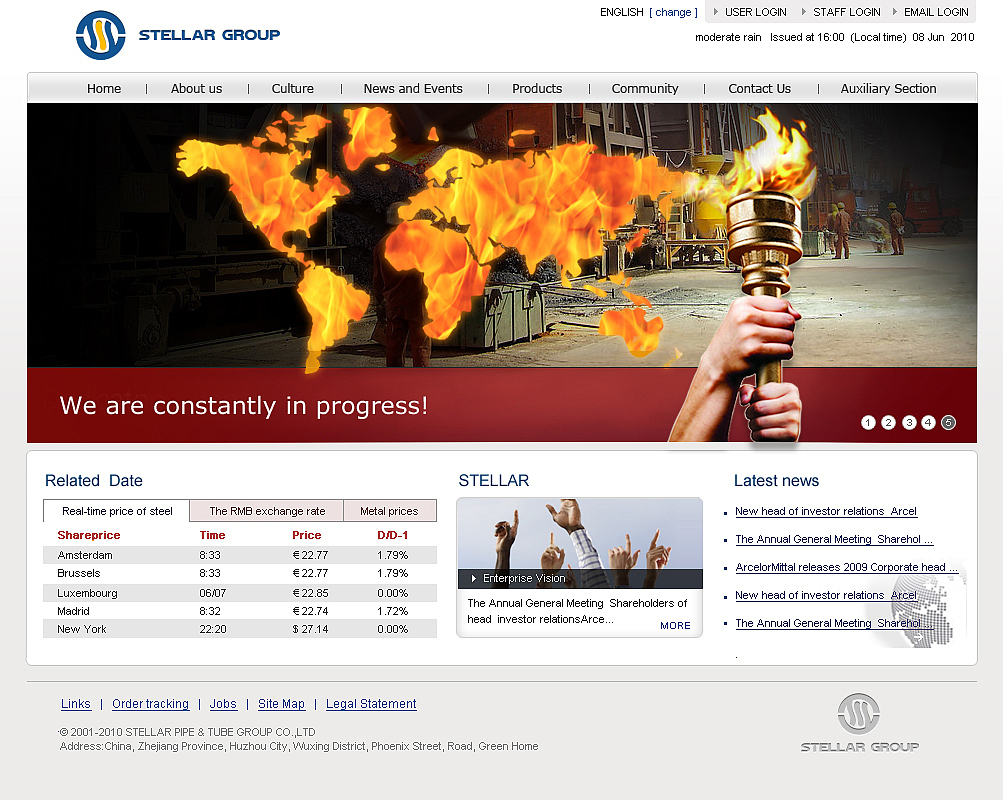
Task: Click the New York shareprice row
Action: tap(240, 629)
